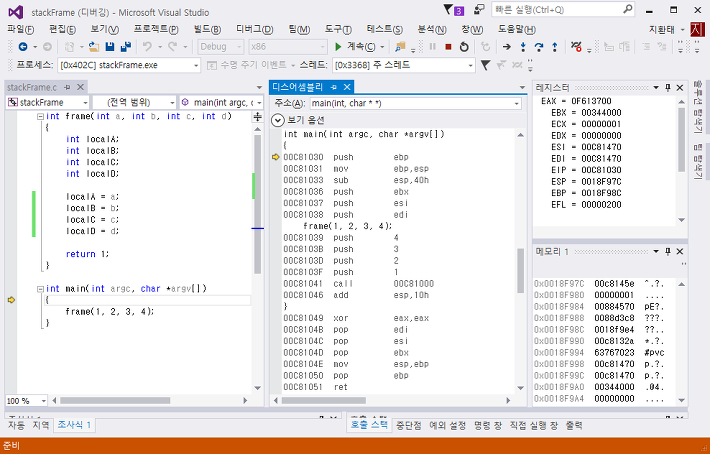Image resolution: width=710 pixels, height=454 pixels.
Task: Click the source editor vertical scrollbar thumb
Action: [x=258, y=204]
